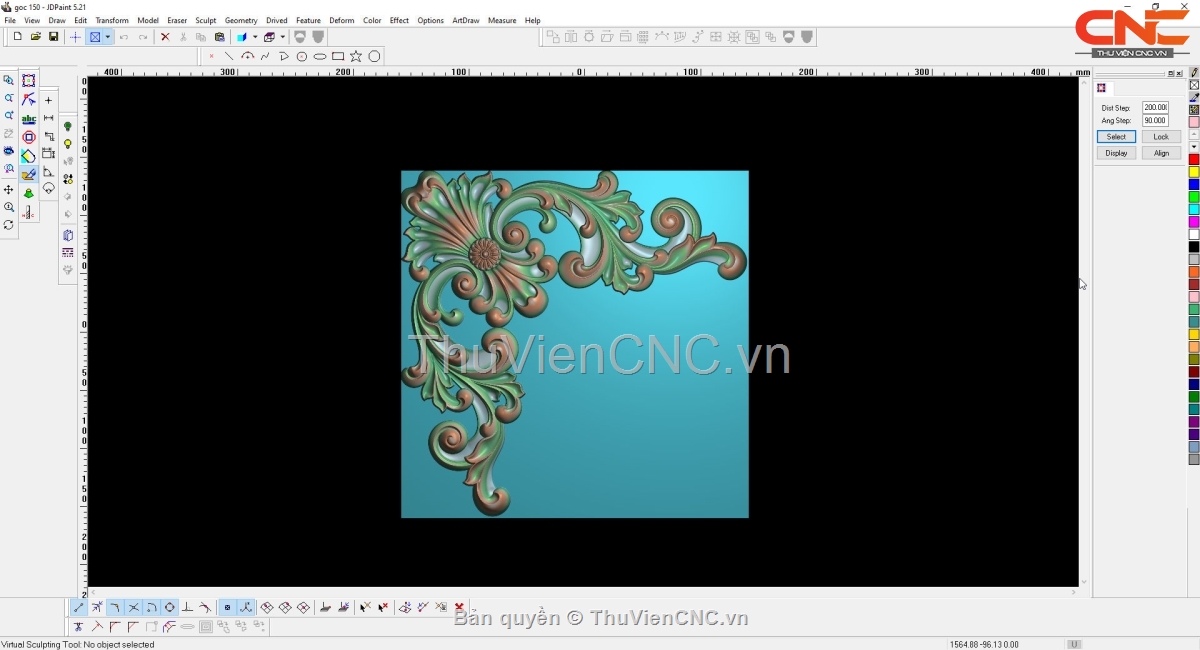1200x650 pixels.
Task: Open the File menu
Action: (10, 20)
